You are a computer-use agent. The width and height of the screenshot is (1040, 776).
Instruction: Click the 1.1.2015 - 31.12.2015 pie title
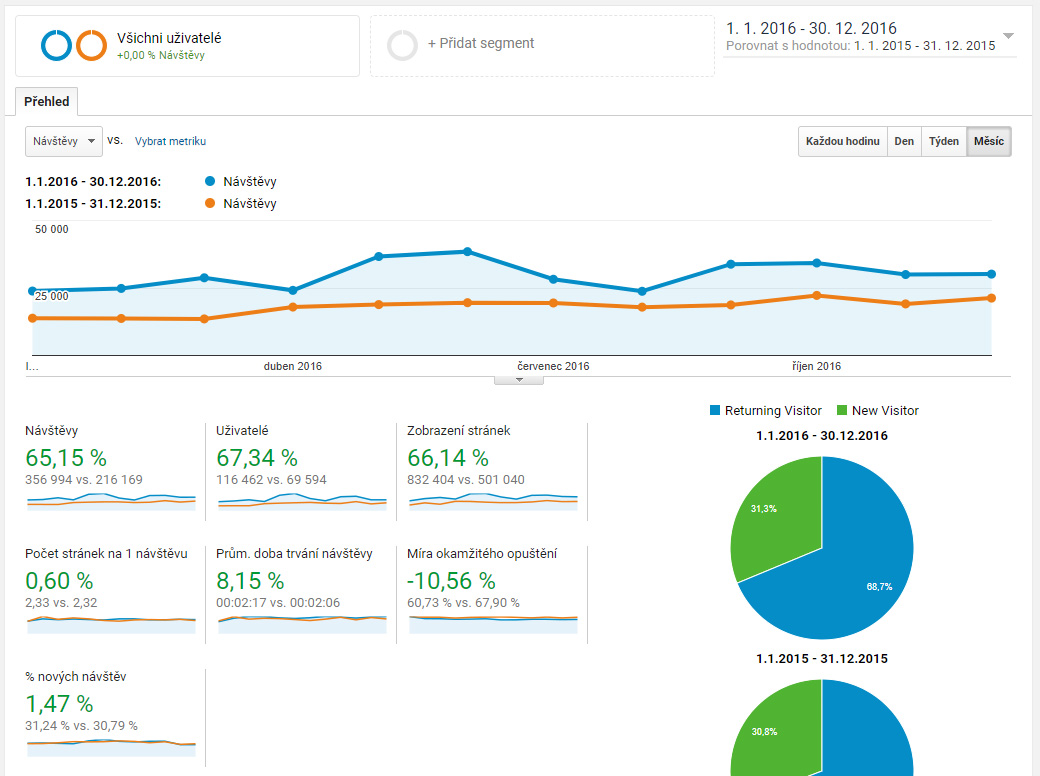pos(822,659)
